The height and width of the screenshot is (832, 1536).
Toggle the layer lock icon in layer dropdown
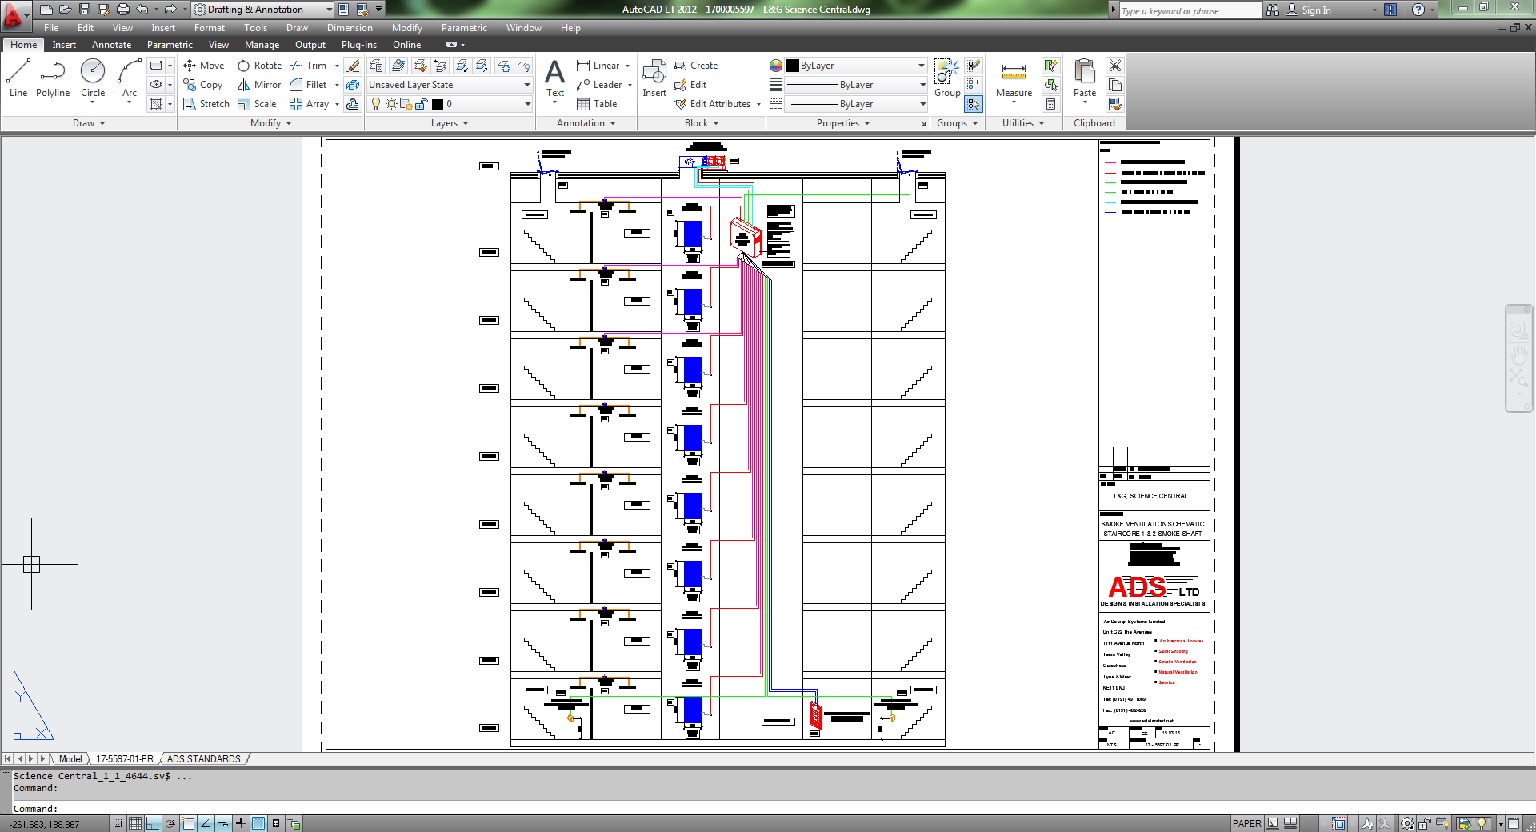pos(421,104)
